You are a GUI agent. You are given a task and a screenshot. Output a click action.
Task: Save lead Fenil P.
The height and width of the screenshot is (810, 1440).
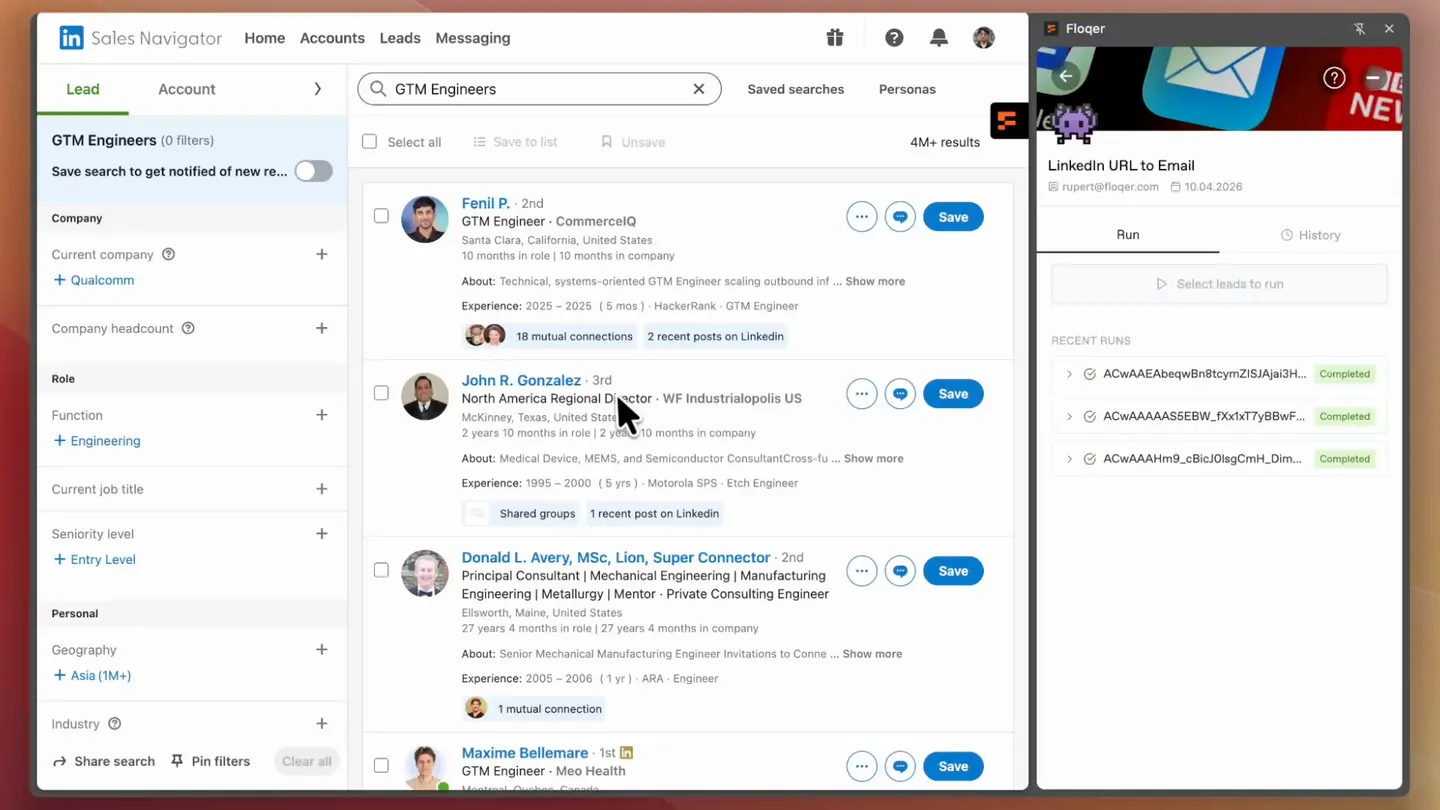point(953,217)
